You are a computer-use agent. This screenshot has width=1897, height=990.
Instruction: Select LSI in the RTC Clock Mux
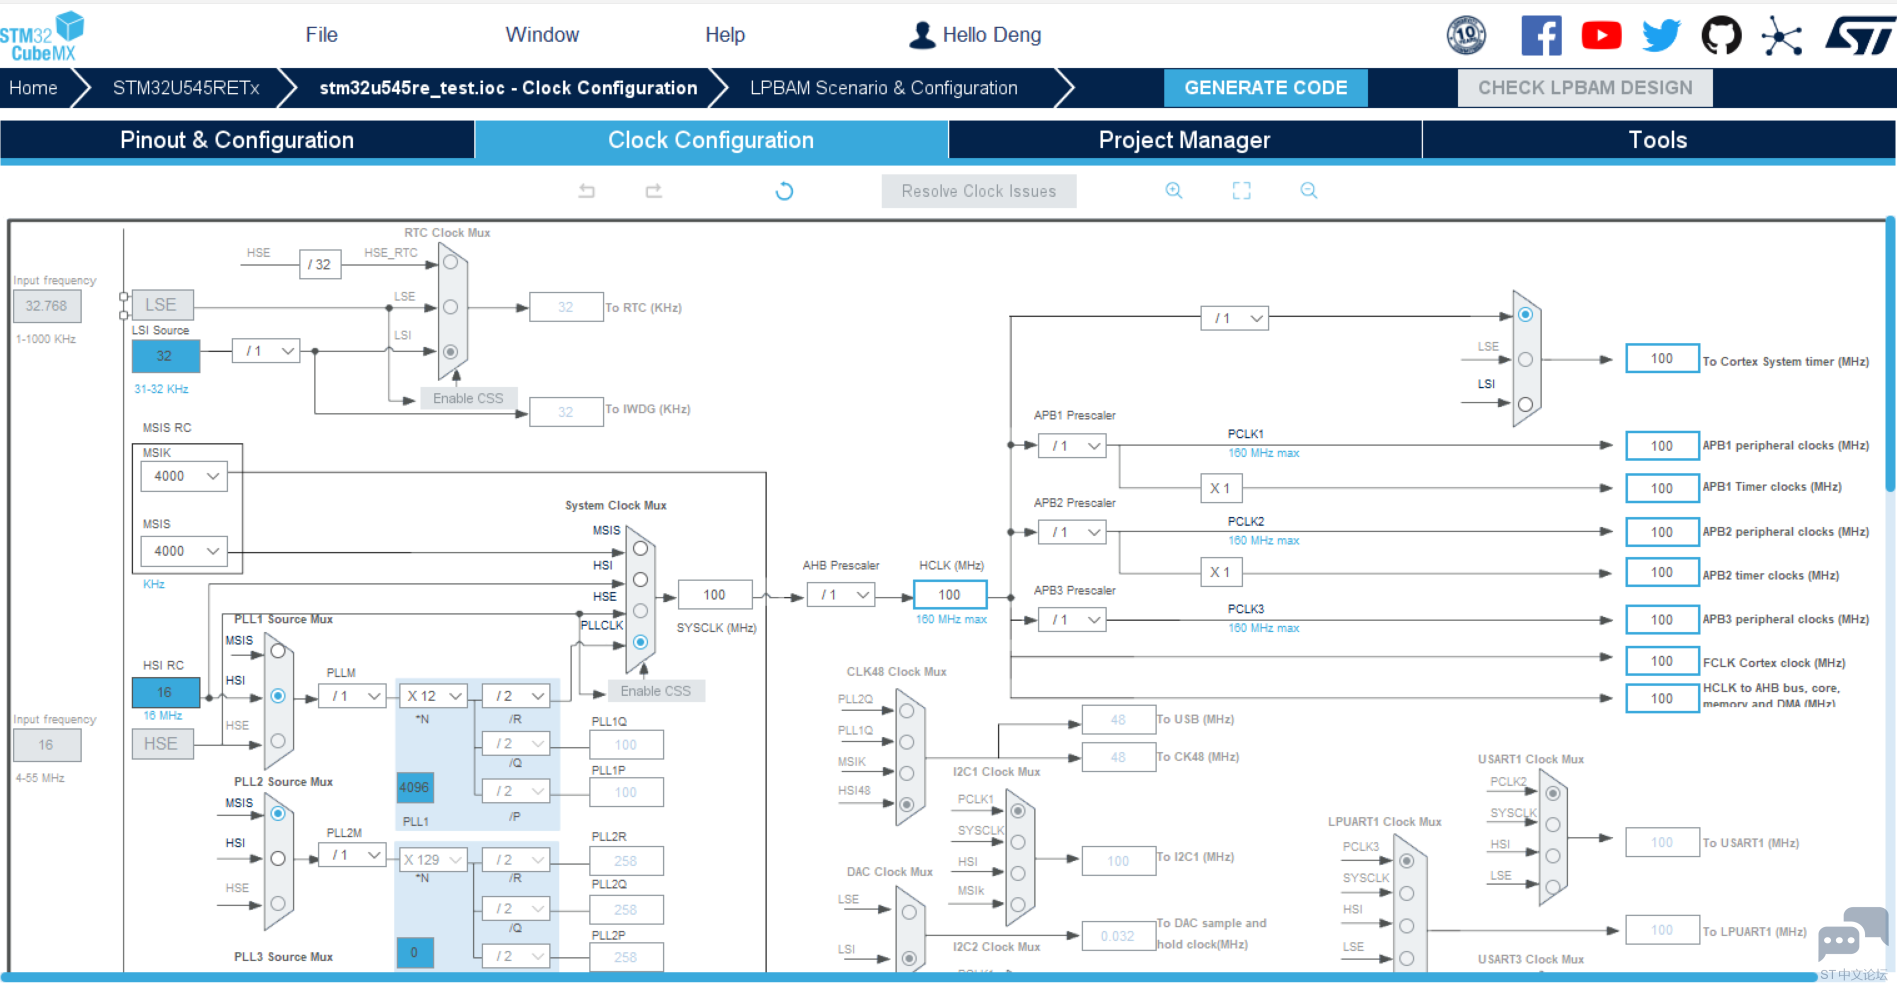(451, 352)
